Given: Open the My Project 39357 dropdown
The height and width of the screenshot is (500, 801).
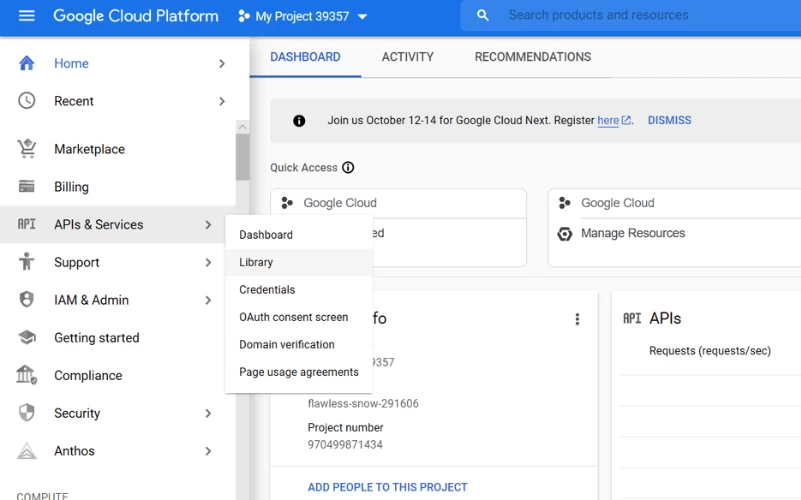Looking at the screenshot, I should click(x=302, y=16).
